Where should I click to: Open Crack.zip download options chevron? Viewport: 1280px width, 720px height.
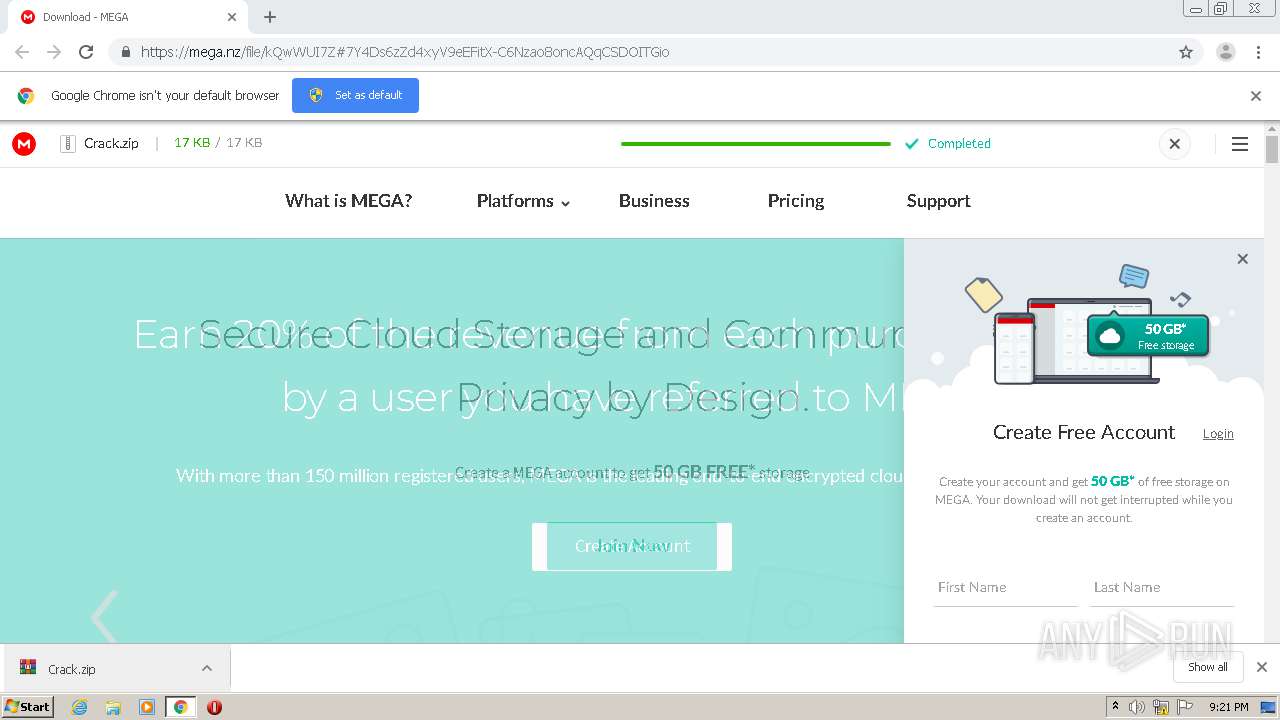pos(207,668)
